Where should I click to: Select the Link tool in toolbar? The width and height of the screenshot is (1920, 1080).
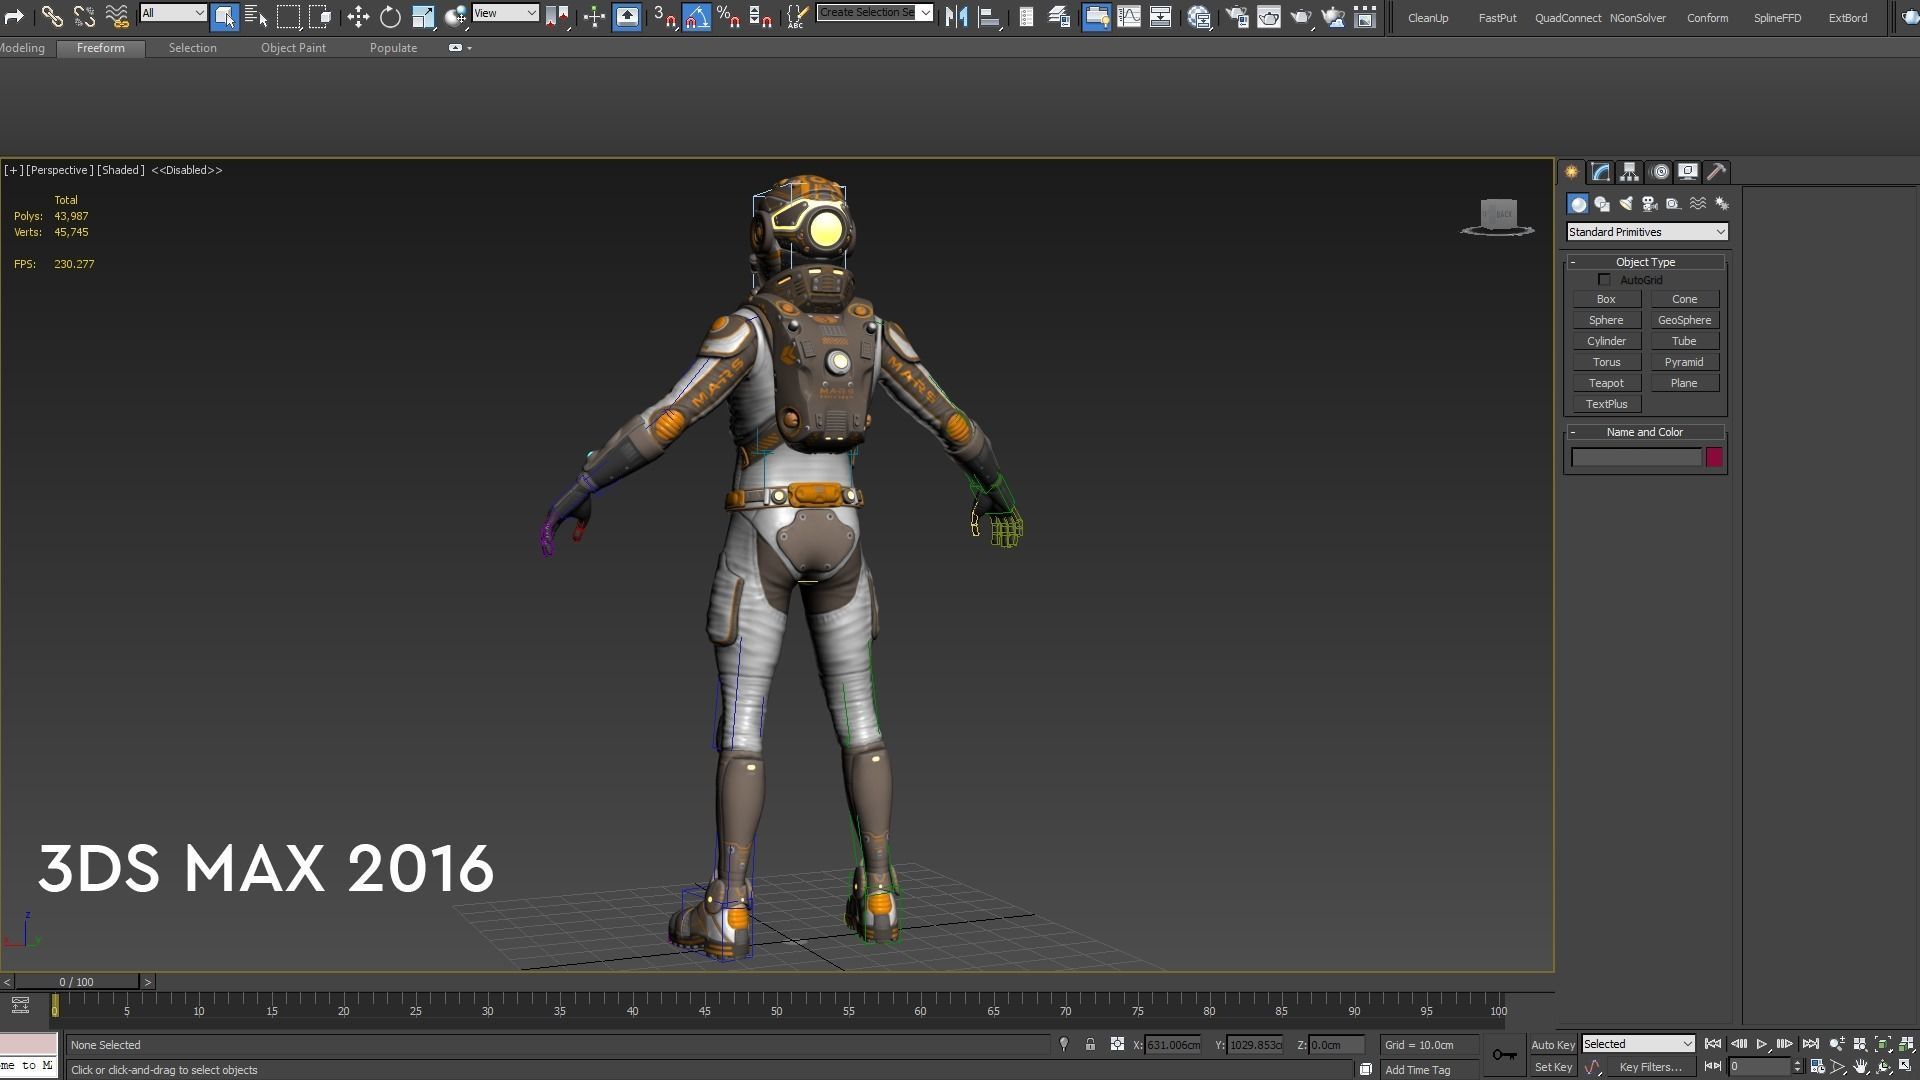52,16
